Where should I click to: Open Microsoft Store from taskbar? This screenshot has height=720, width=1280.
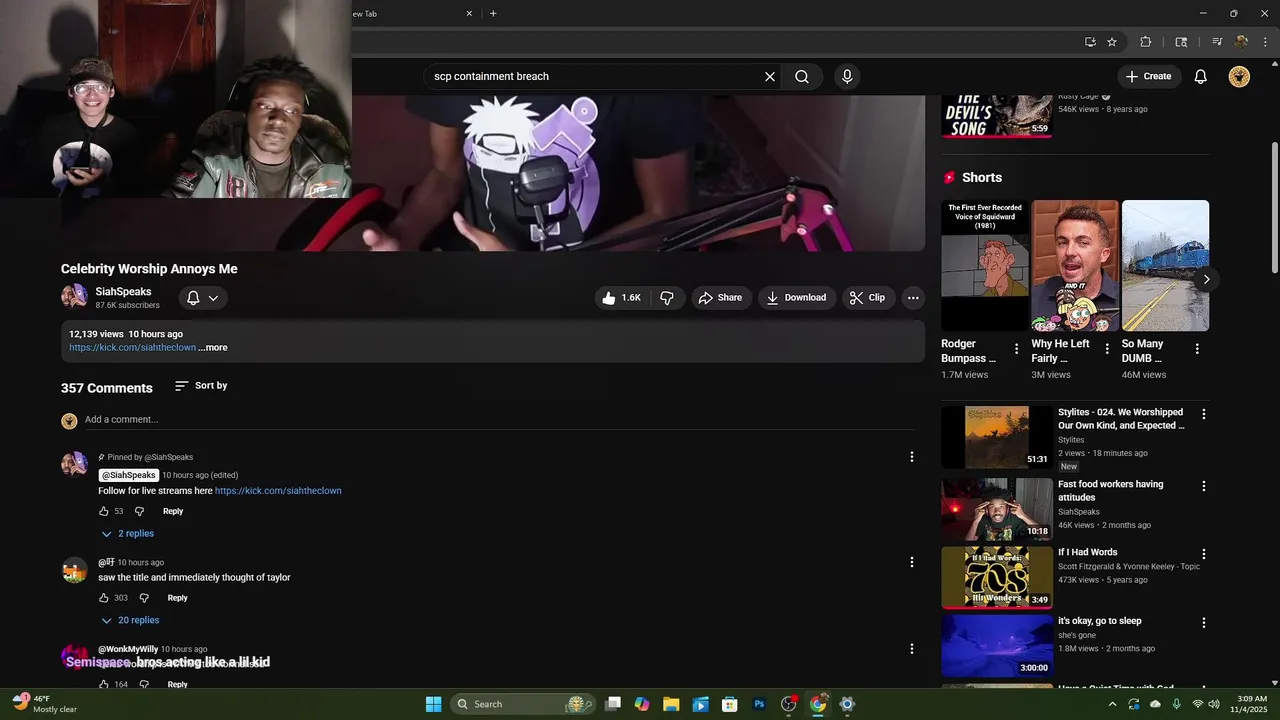[x=730, y=704]
